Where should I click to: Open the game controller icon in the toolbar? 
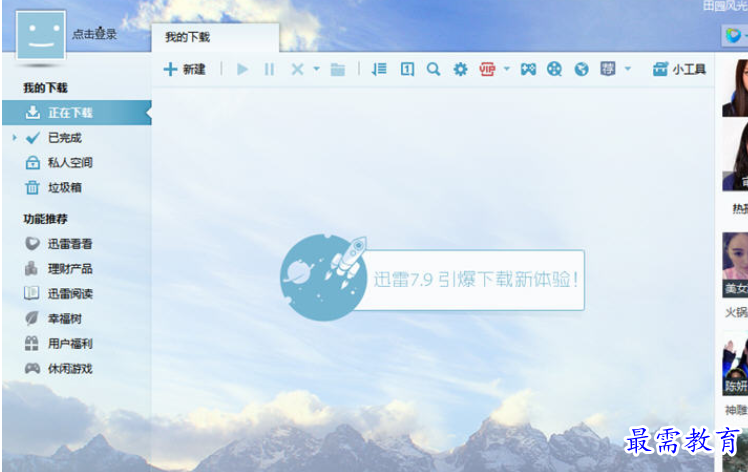(528, 69)
